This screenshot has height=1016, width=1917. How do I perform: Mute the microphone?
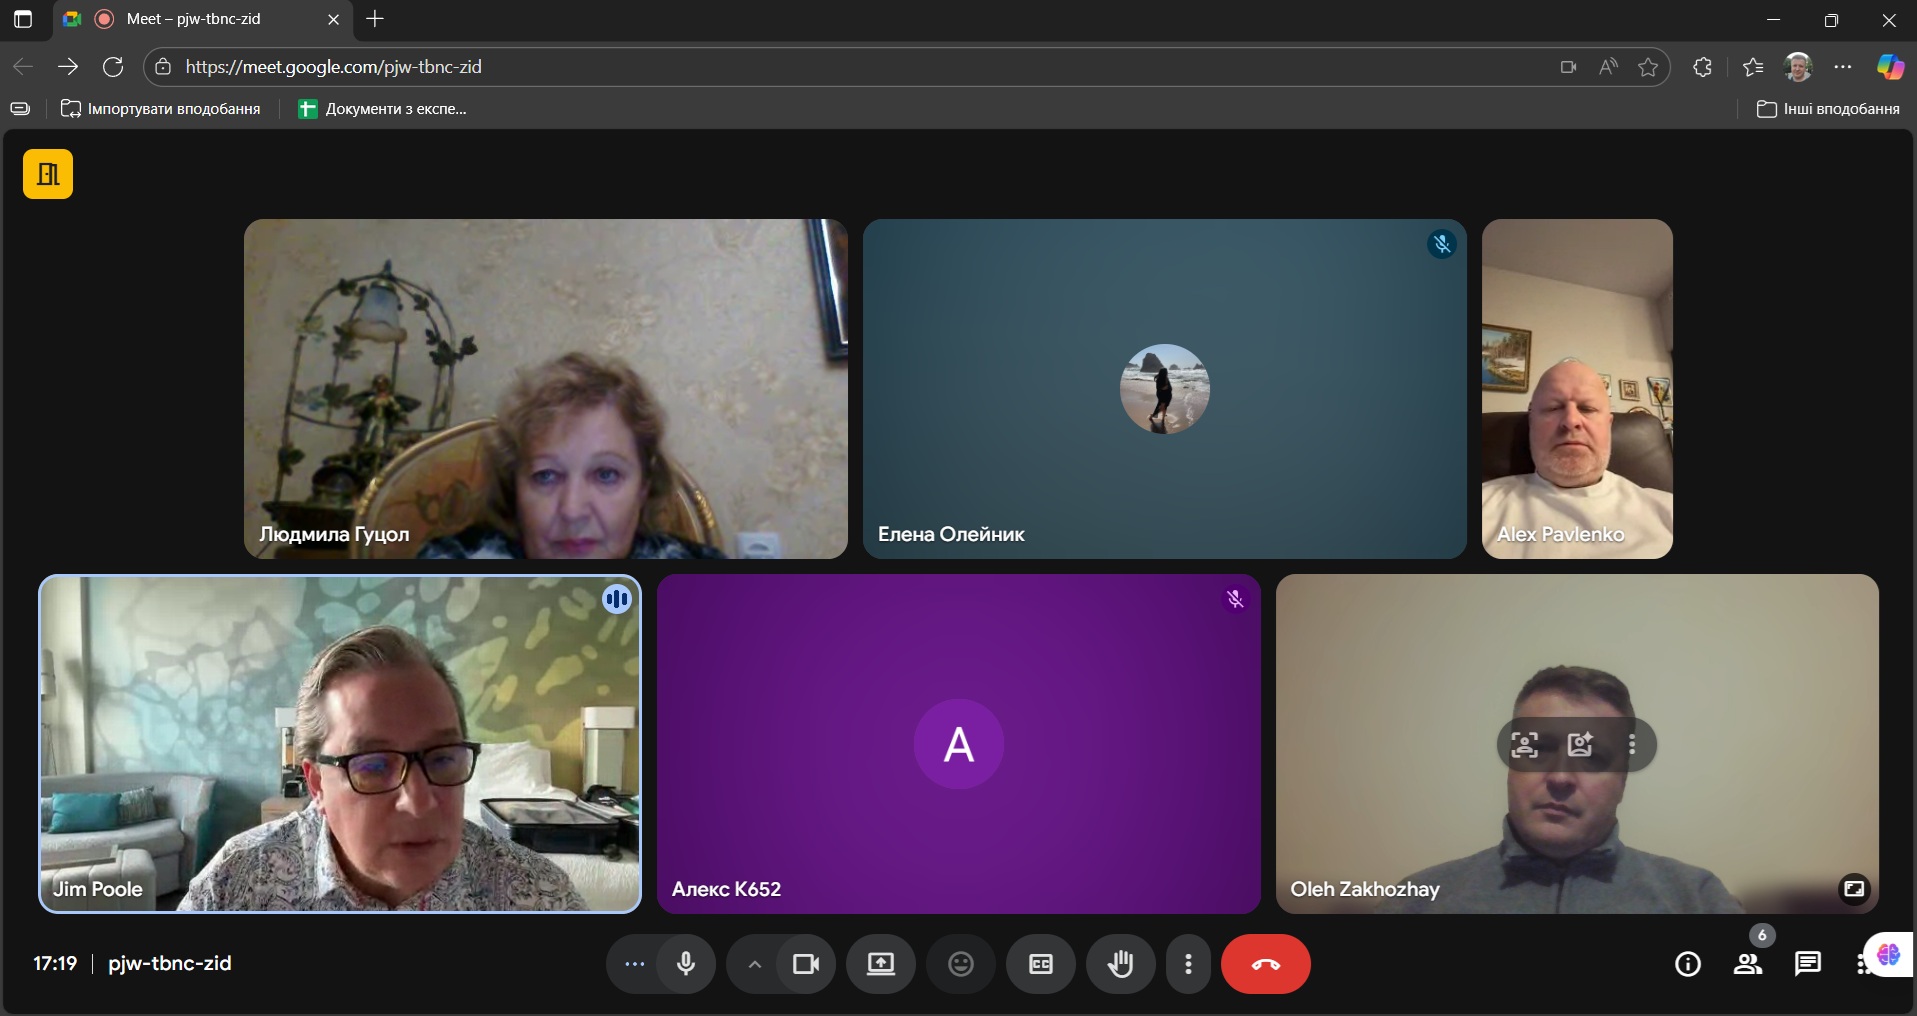686,964
